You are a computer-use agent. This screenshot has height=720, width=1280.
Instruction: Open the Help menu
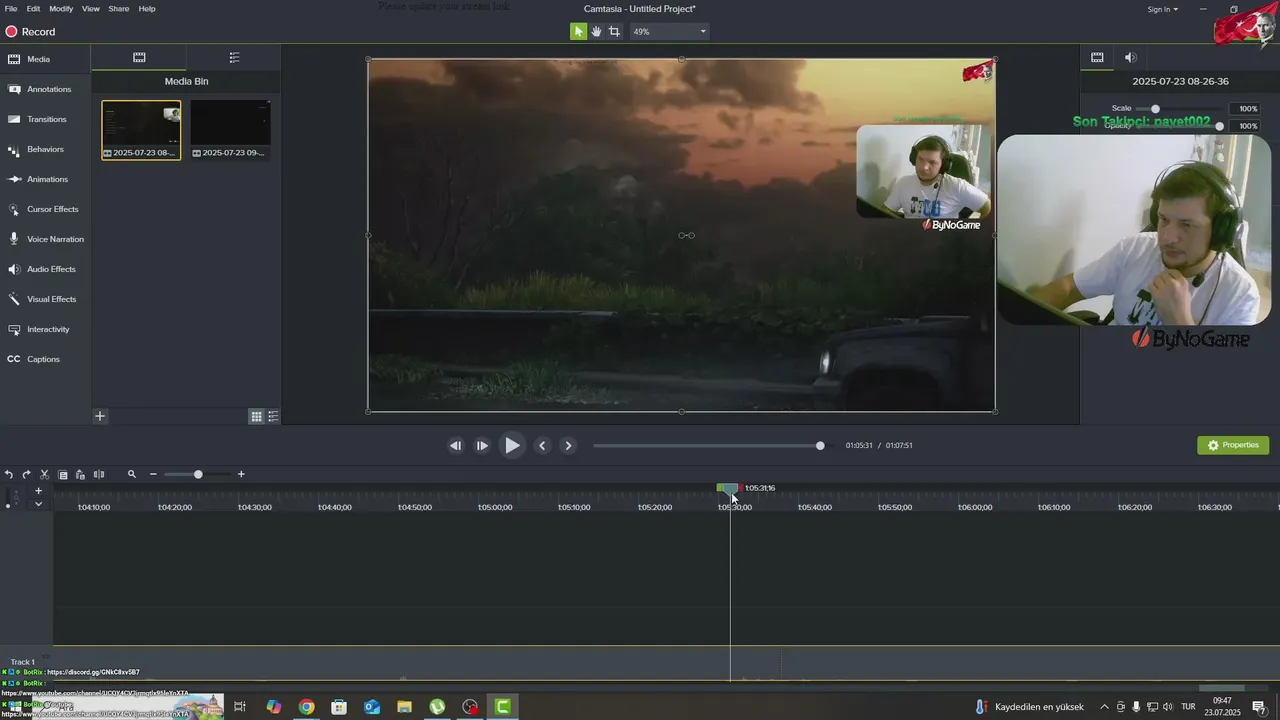[x=147, y=9]
